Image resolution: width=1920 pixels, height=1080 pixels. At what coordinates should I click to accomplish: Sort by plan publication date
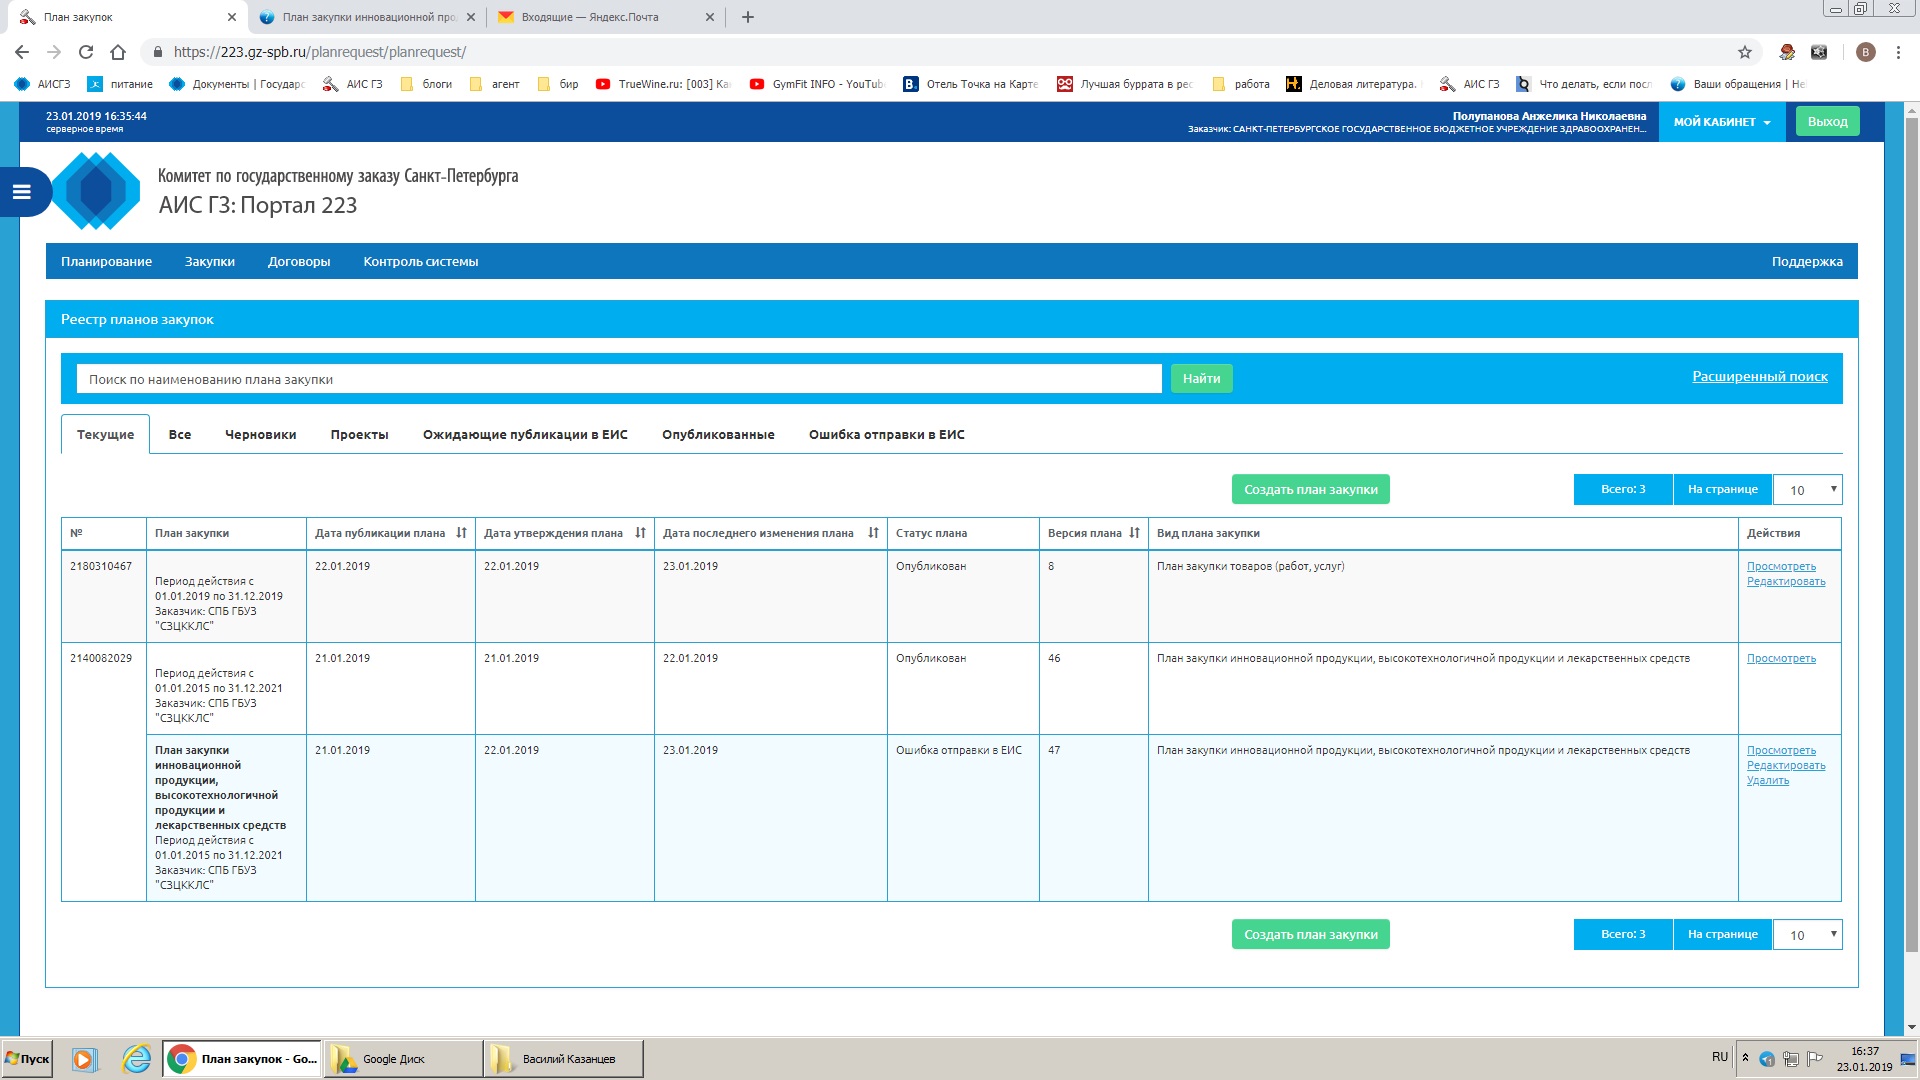coord(461,533)
